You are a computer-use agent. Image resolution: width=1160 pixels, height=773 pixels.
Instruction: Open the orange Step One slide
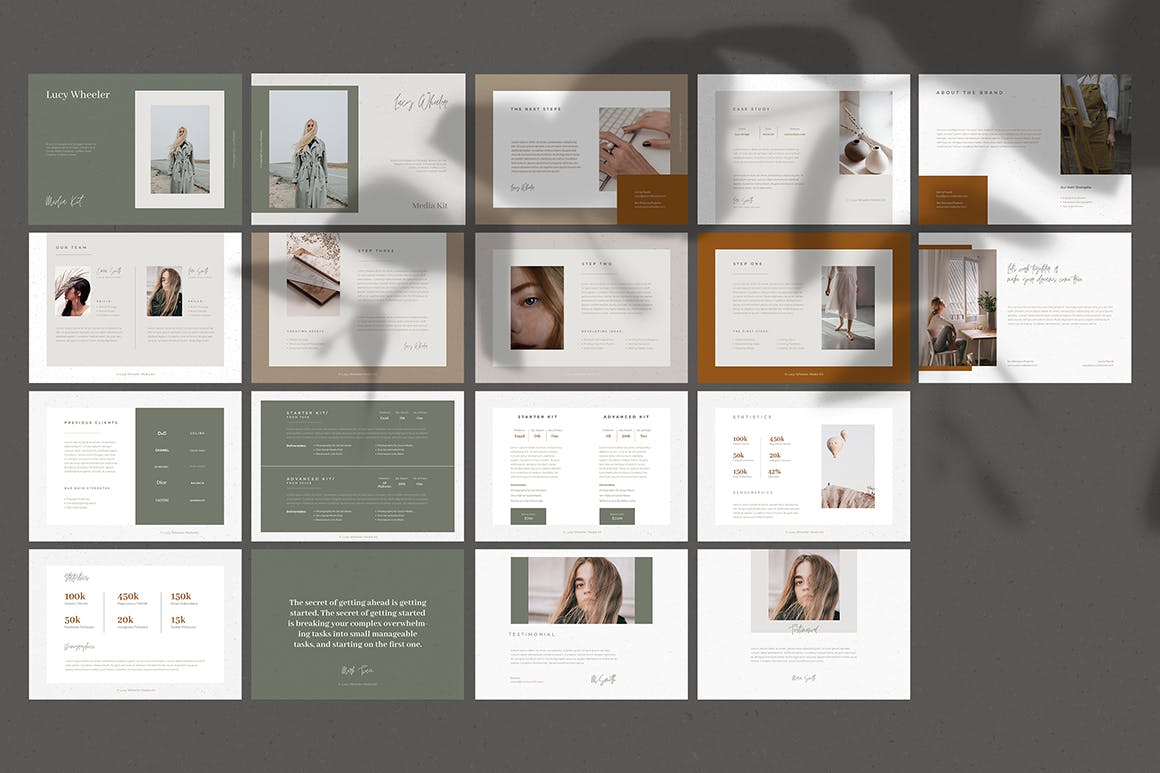803,307
